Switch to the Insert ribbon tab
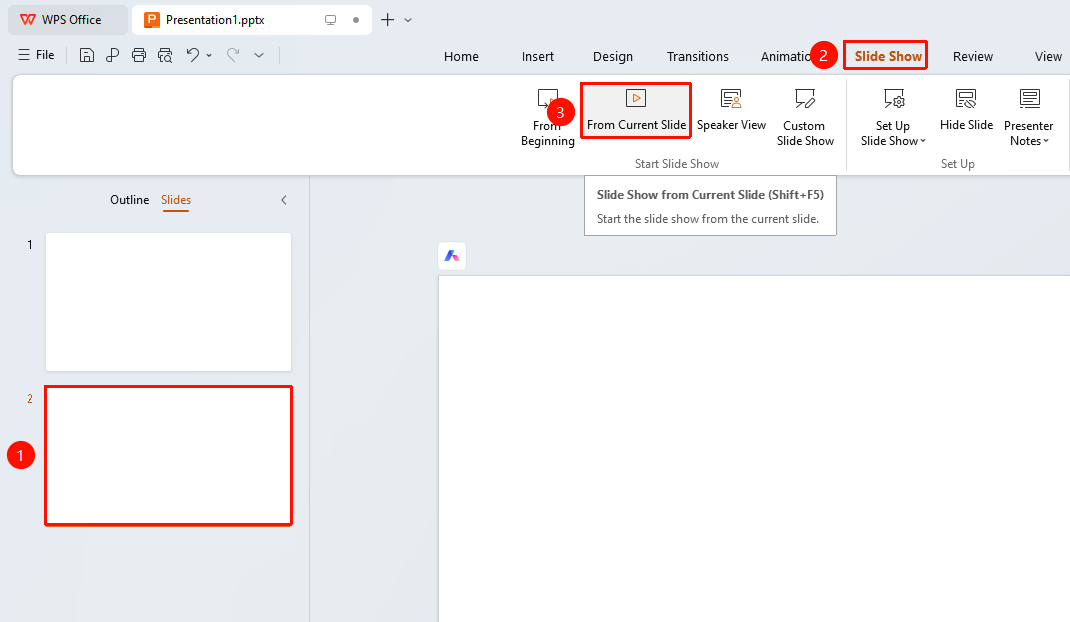 [538, 57]
